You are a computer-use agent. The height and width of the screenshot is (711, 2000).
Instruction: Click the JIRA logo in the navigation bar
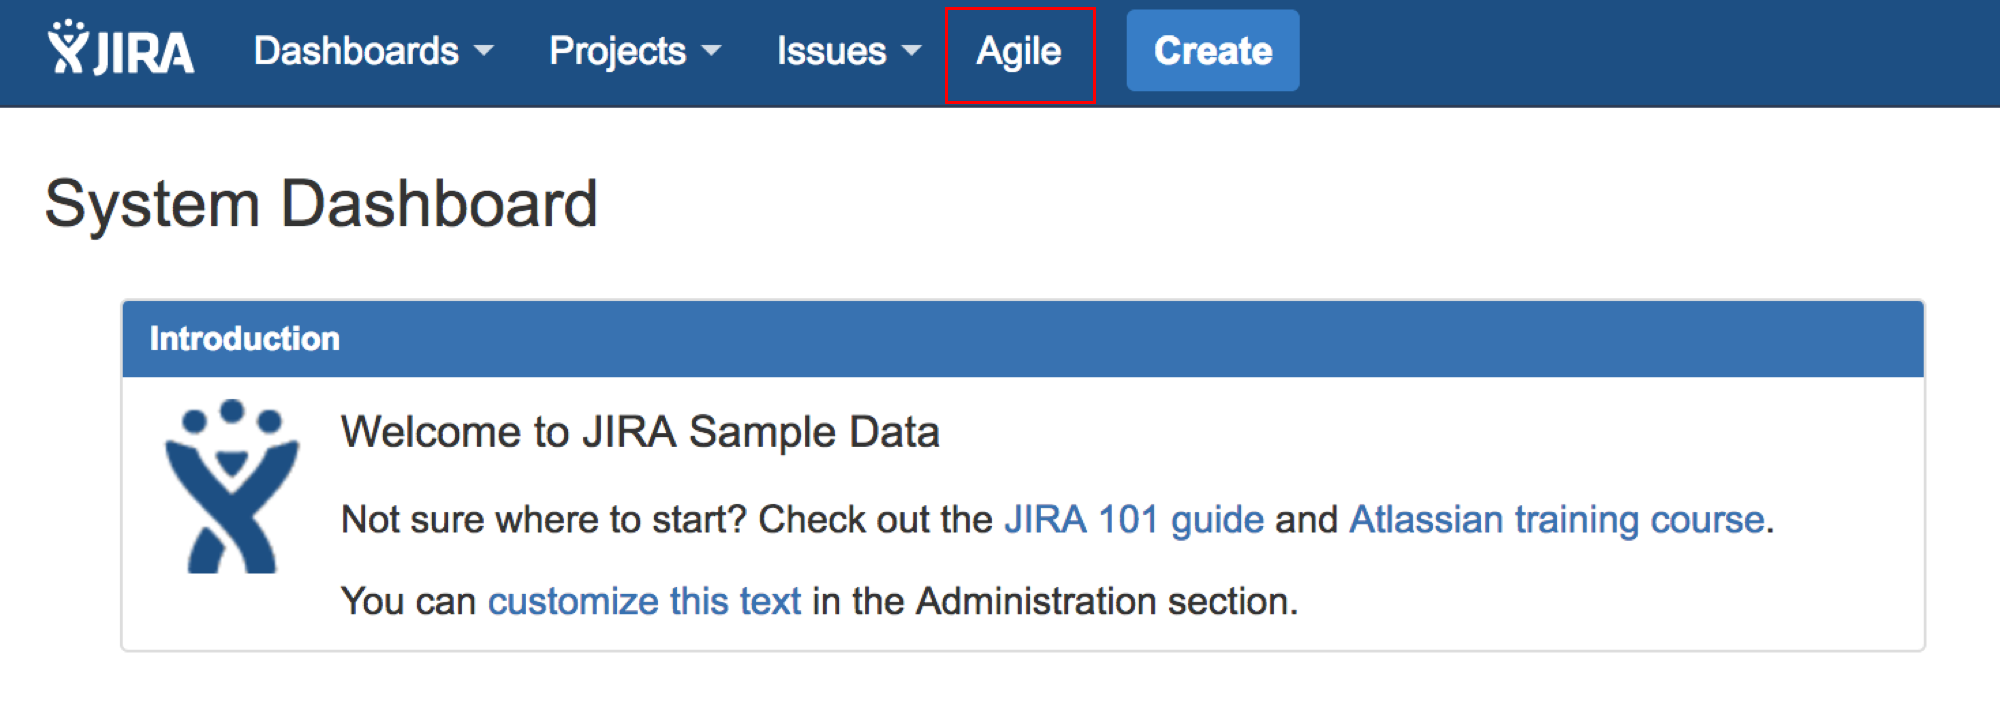click(121, 50)
